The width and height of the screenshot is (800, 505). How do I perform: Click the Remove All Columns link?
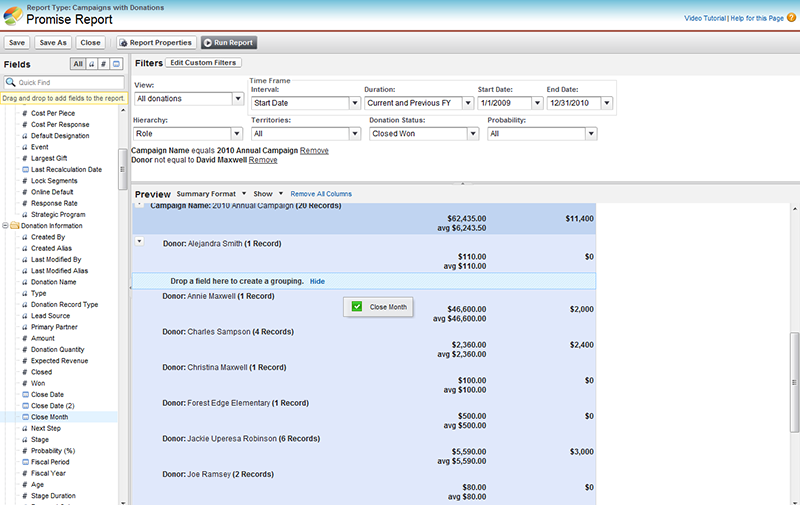pyautogui.click(x=321, y=193)
